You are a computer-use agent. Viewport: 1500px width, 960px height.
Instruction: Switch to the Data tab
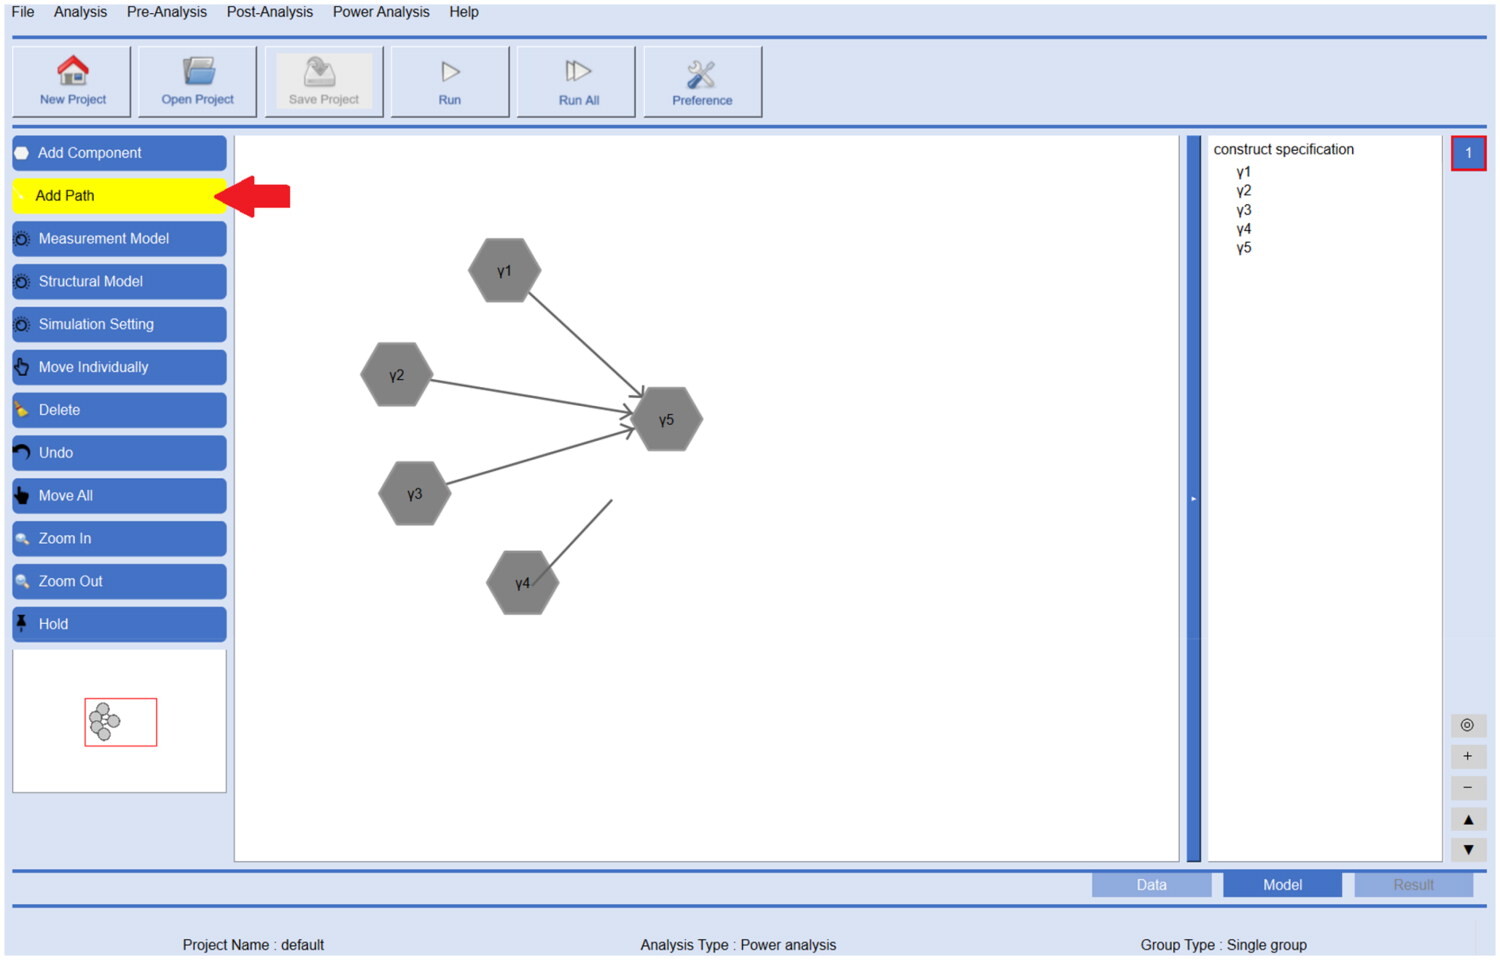pos(1151,885)
